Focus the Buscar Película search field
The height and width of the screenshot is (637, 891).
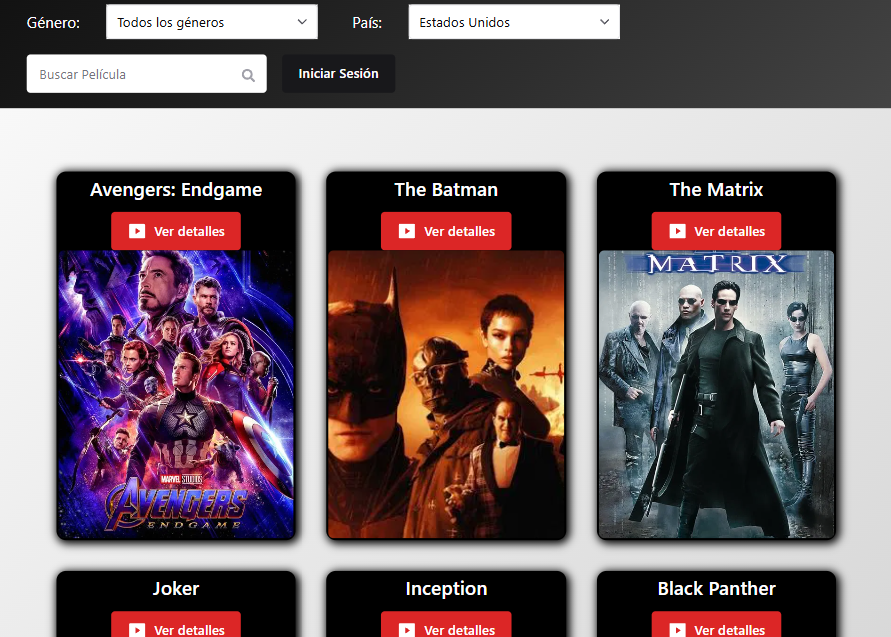(135, 74)
